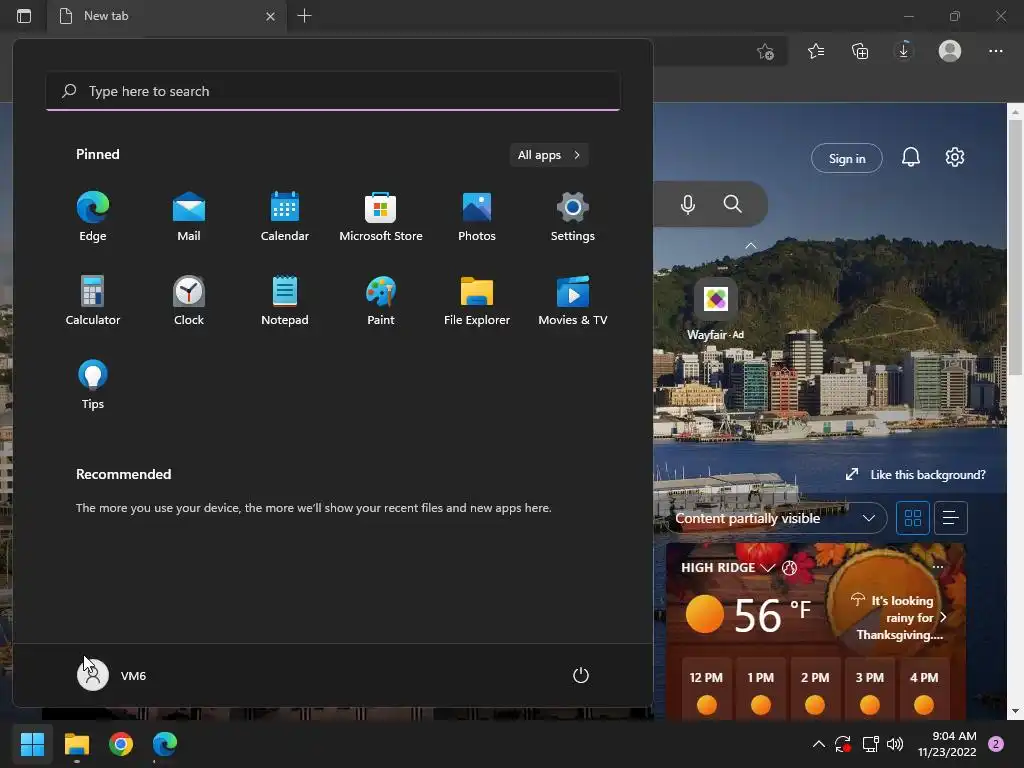Open the network status tray icon
1024x768 pixels.
coord(870,744)
